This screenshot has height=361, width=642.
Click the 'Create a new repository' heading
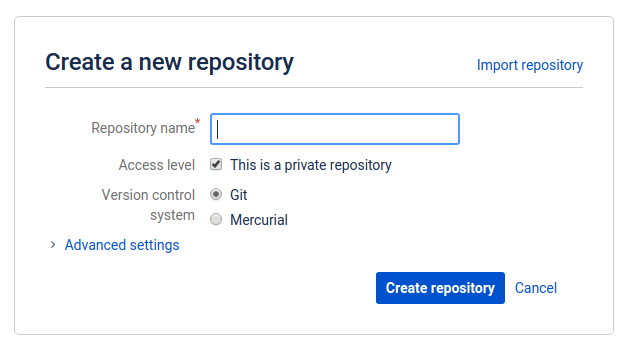(170, 62)
